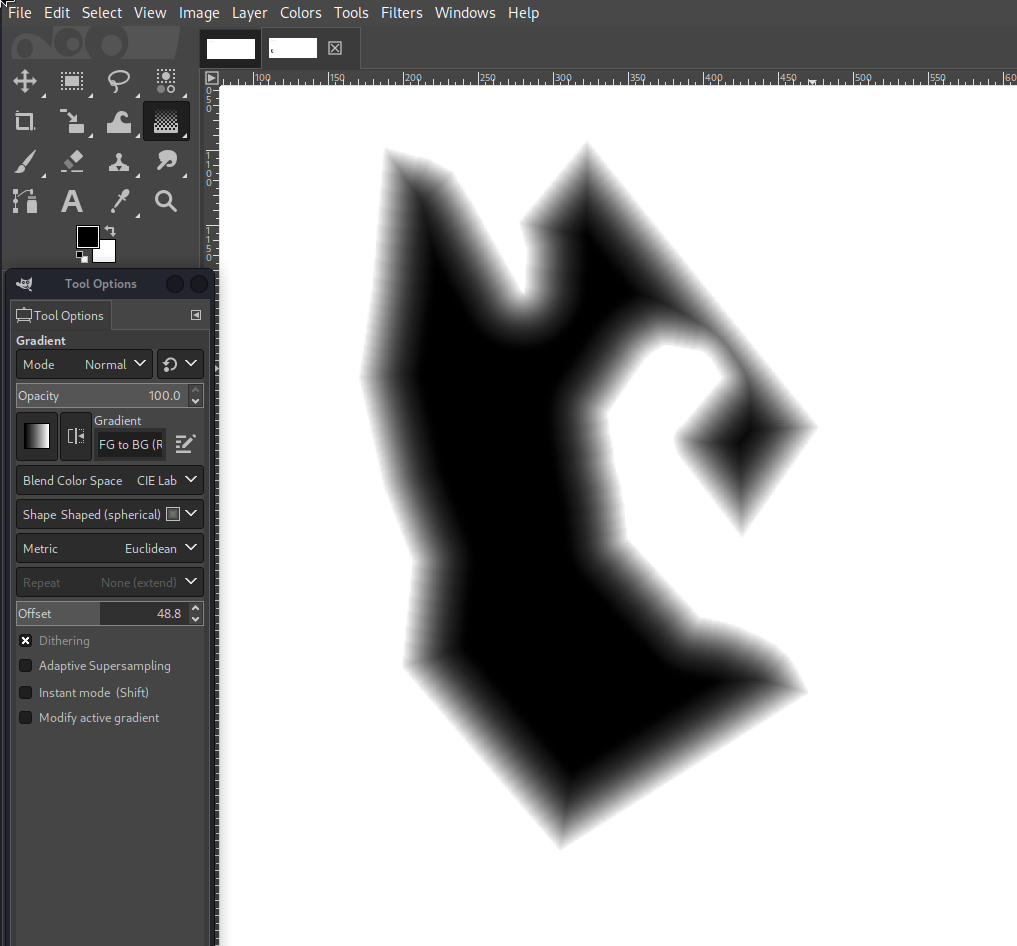Screen dimensions: 1017x946
Task: Click the reverse gradient button
Action: pos(75,436)
